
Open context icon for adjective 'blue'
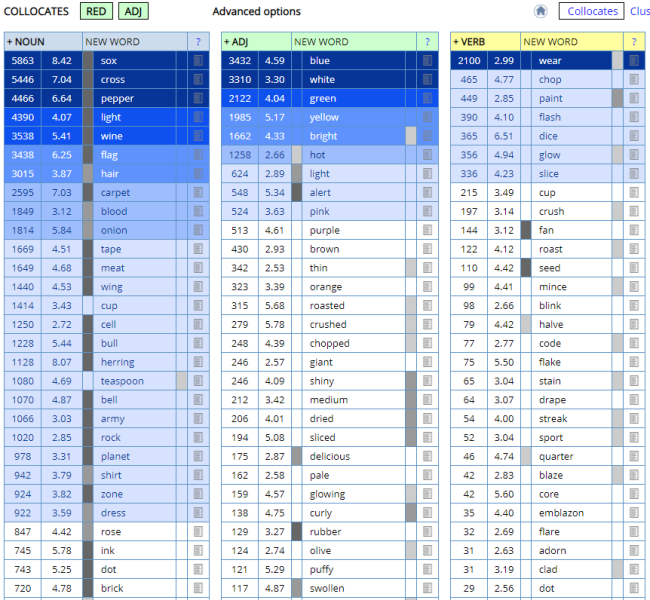pos(427,61)
